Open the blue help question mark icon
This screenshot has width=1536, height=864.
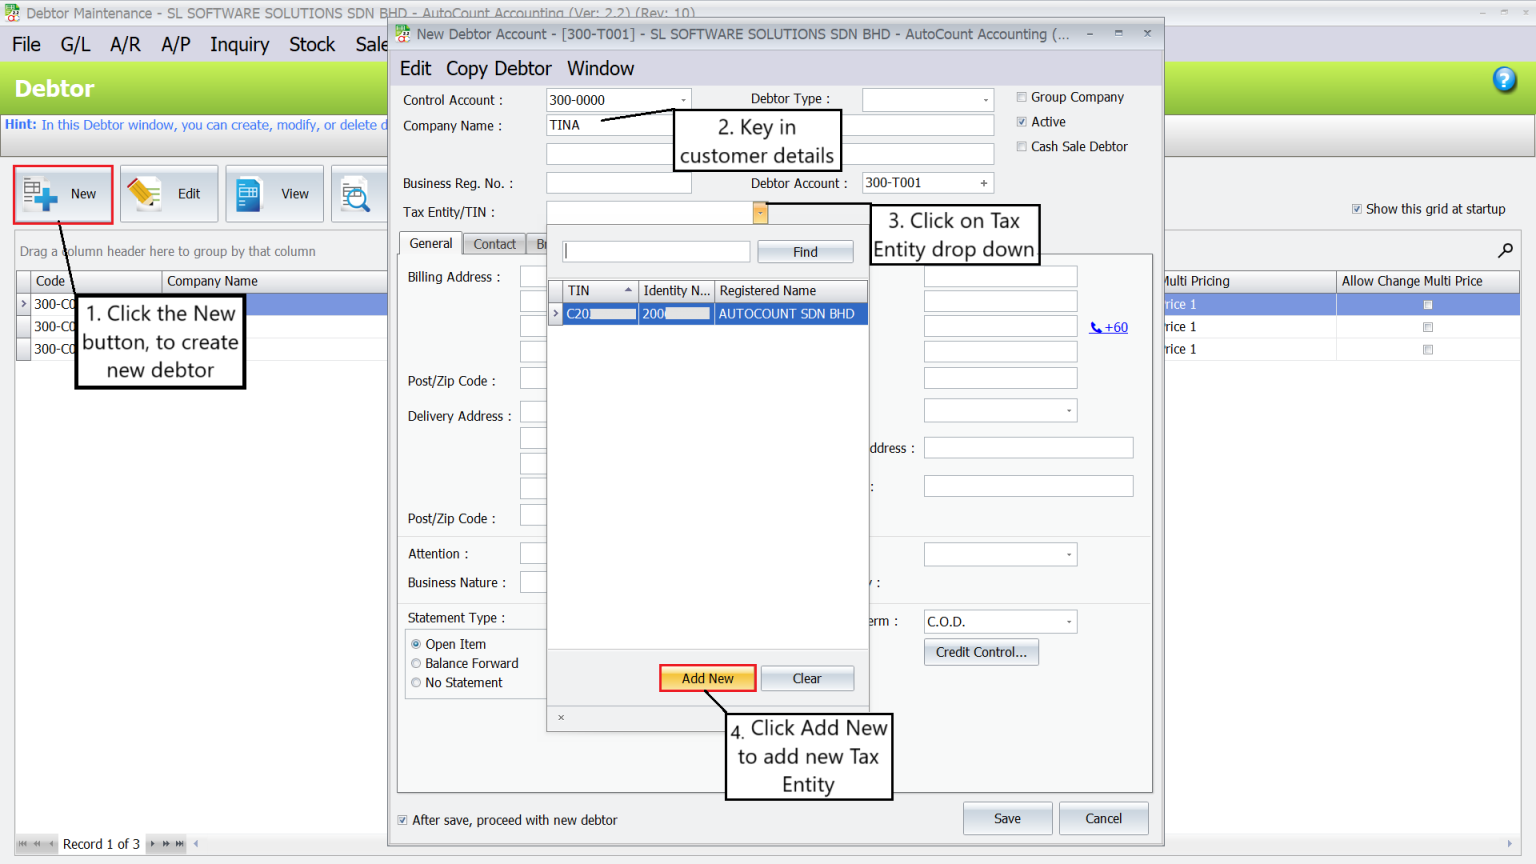coord(1504,80)
